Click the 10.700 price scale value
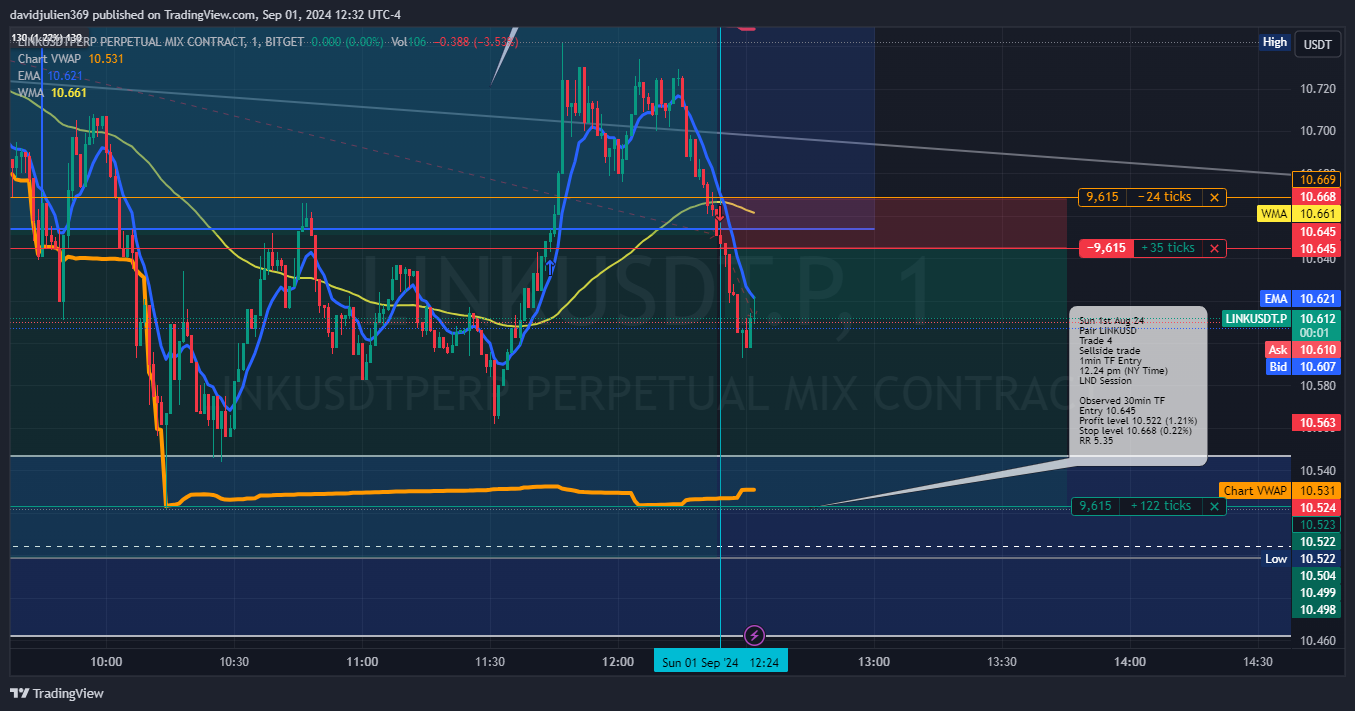Viewport: 1355px width, 711px height. pos(1317,131)
